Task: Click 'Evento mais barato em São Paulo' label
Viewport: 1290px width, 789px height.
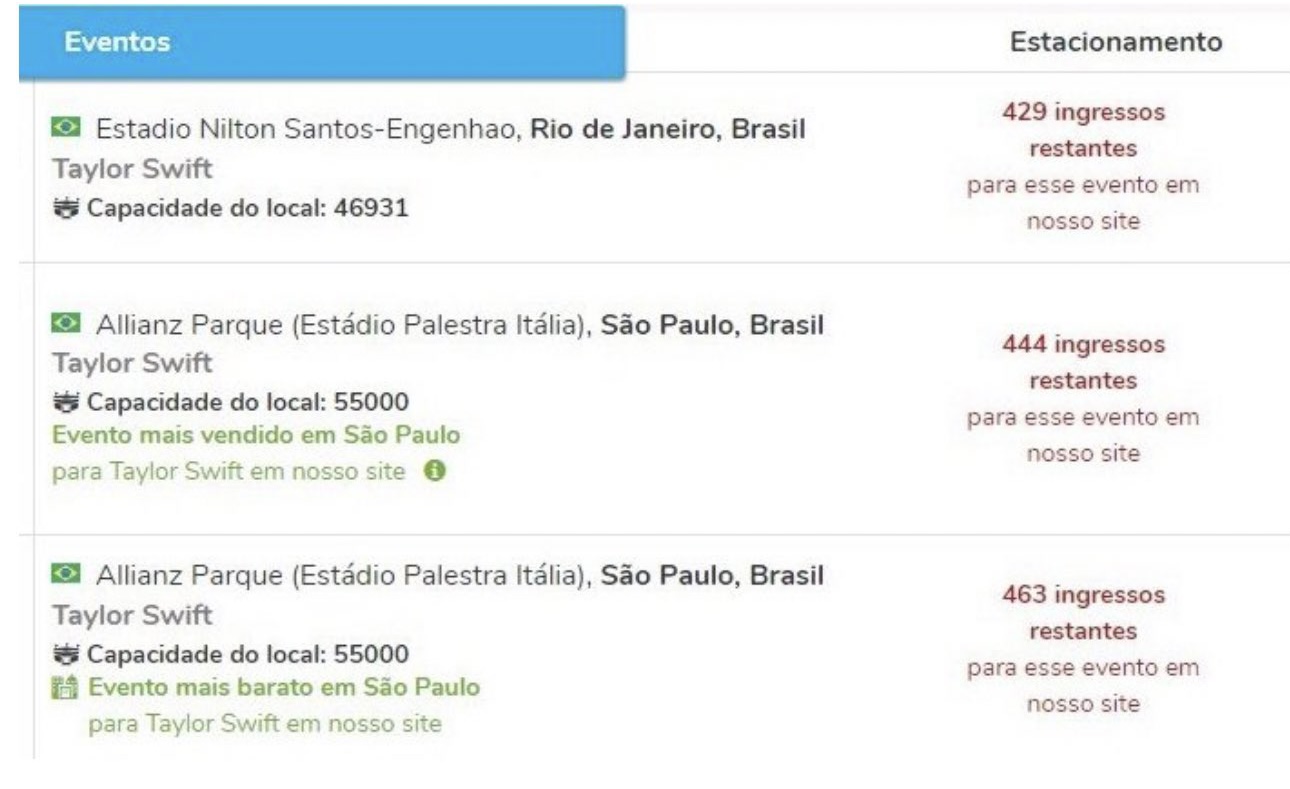Action: pyautogui.click(x=284, y=688)
